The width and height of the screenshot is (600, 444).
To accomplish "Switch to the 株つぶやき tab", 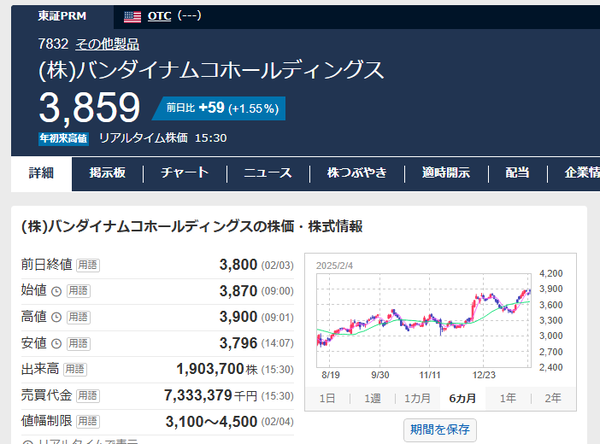I will [357, 173].
